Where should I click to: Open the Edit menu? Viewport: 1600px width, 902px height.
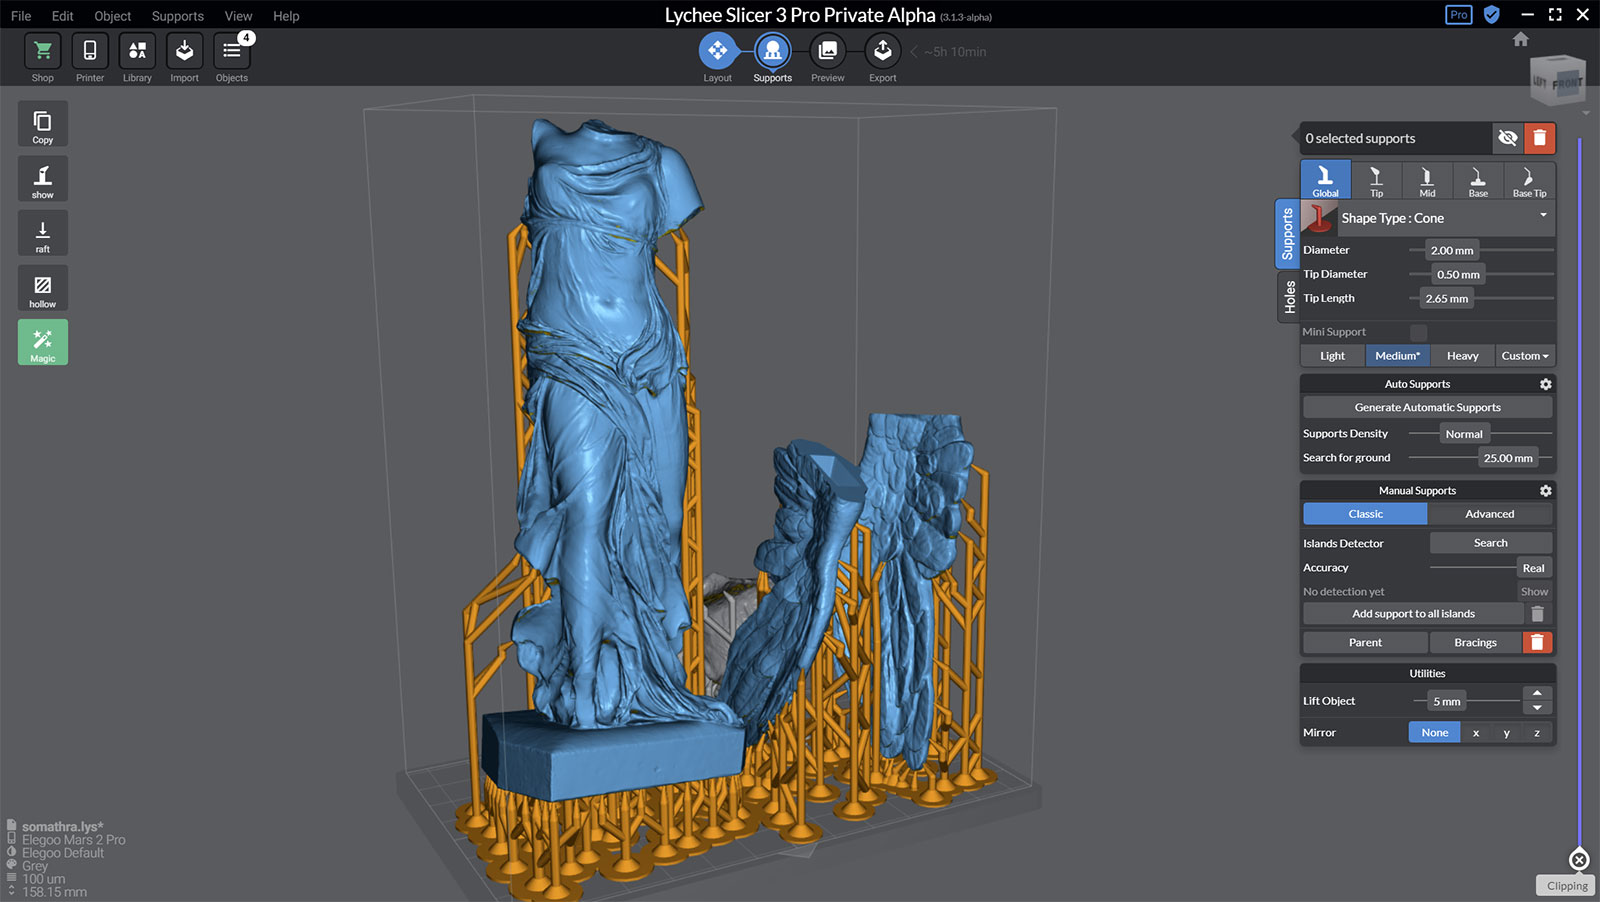(x=63, y=16)
